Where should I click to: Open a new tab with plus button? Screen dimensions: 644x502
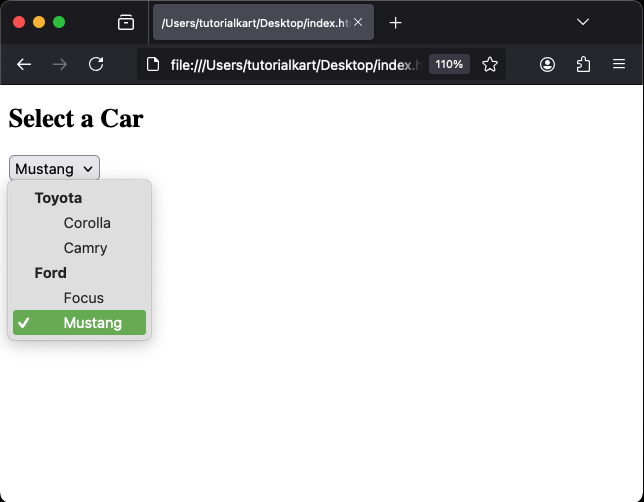(x=396, y=22)
